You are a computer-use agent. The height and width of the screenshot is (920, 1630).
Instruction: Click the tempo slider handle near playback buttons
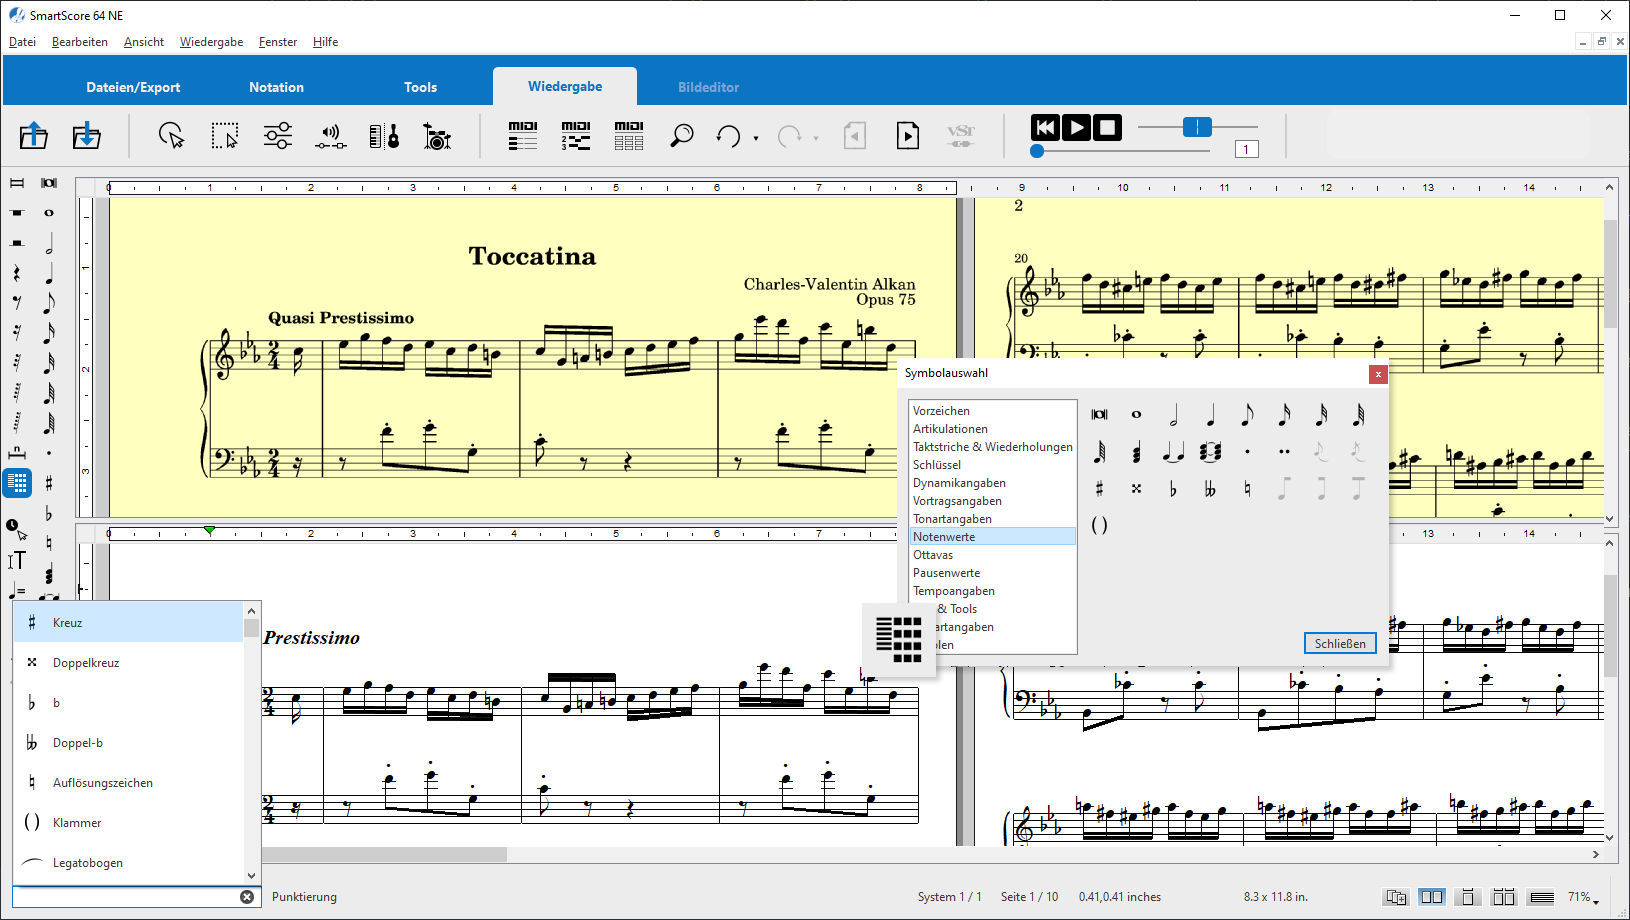(1197, 127)
